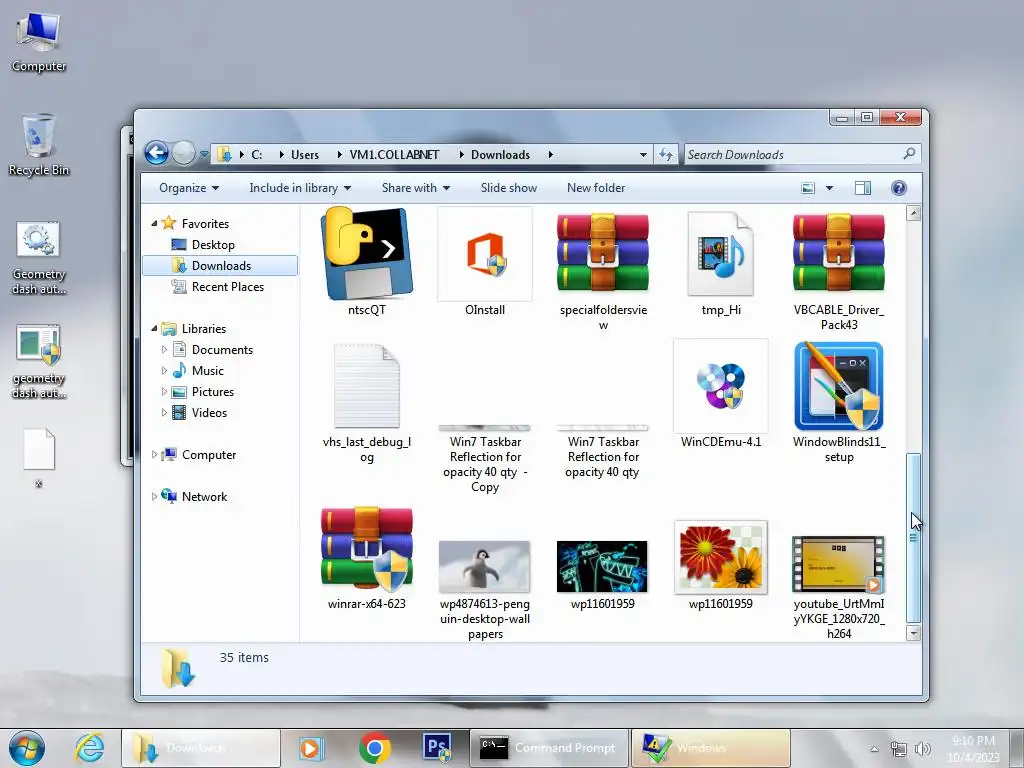
Task: Select the vhs_last_debug_log text file icon
Action: 366,386
